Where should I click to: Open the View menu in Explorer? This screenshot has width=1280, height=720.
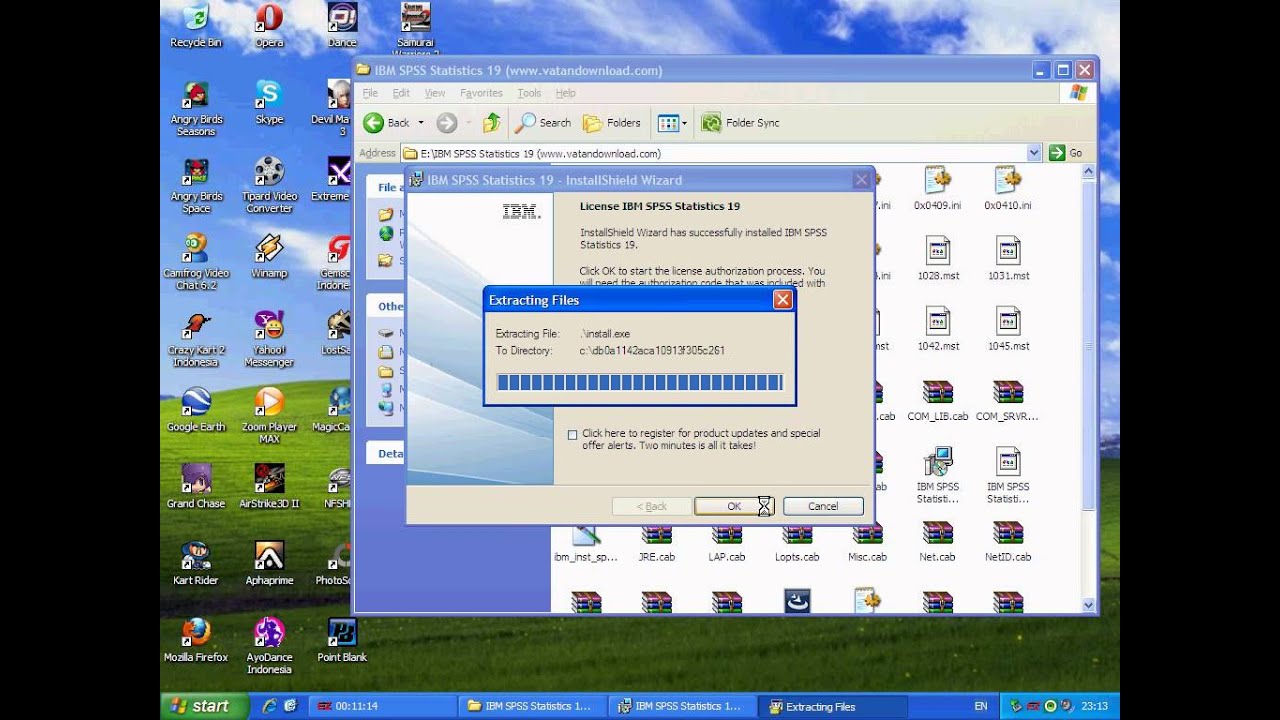tap(435, 93)
